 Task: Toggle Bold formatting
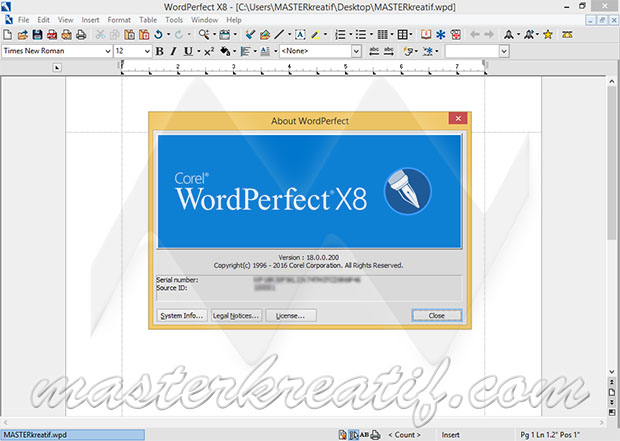click(160, 51)
